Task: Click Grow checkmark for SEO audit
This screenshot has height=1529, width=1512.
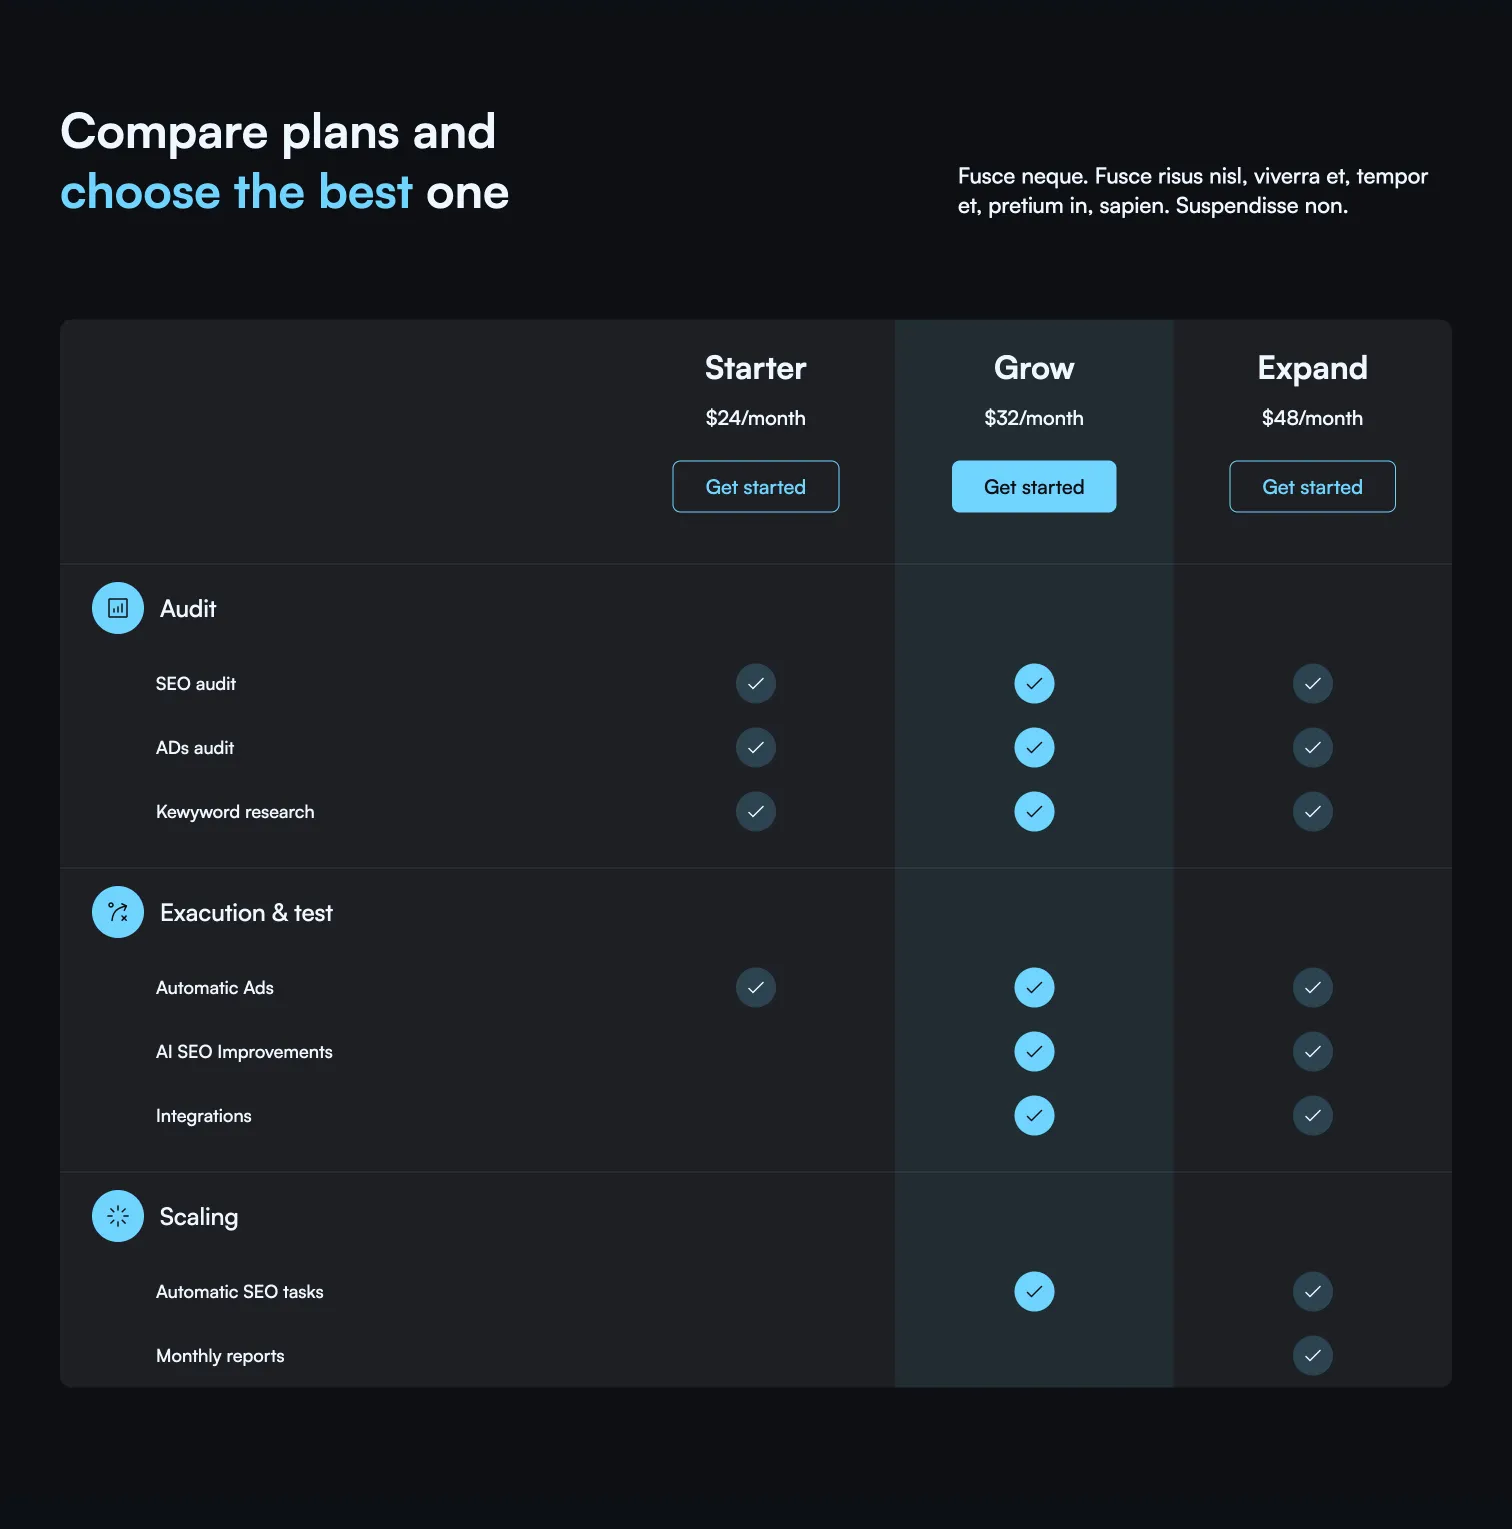Action: click(1034, 684)
